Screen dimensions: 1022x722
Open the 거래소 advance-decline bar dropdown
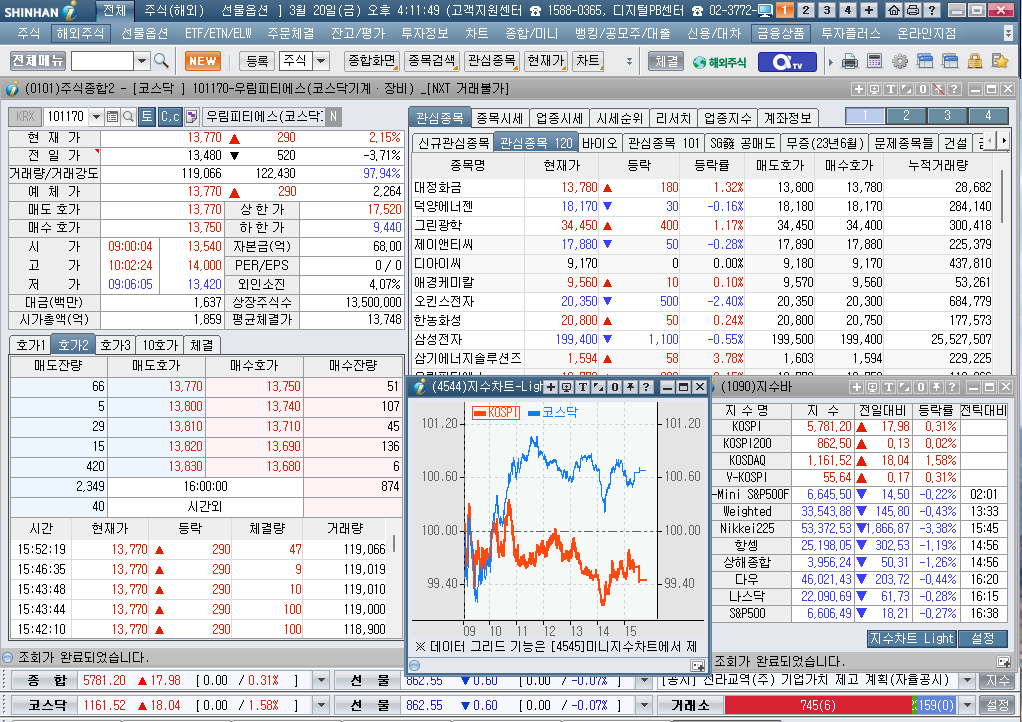pyautogui.click(x=967, y=706)
